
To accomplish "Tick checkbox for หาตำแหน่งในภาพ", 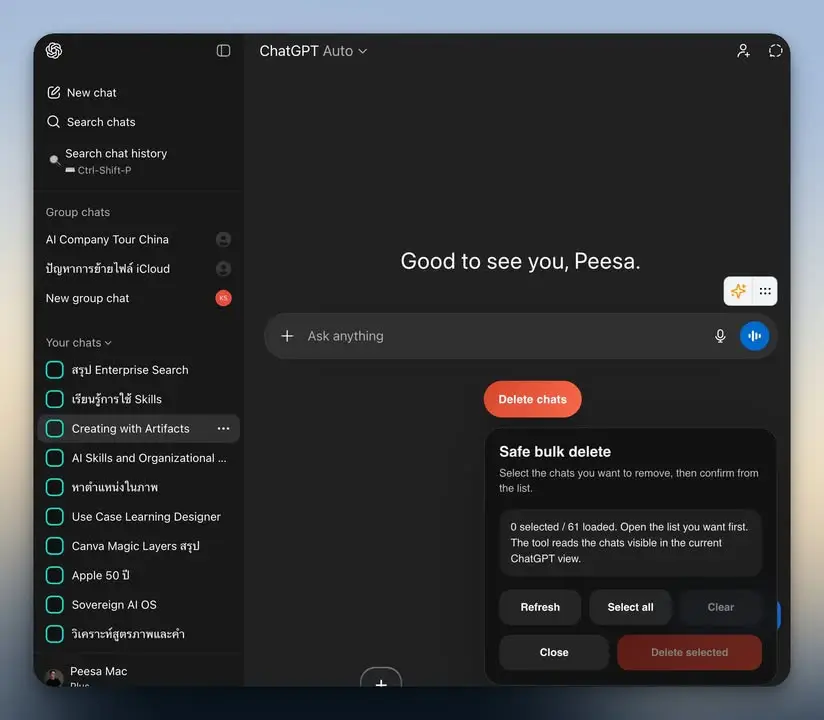I will [55, 487].
